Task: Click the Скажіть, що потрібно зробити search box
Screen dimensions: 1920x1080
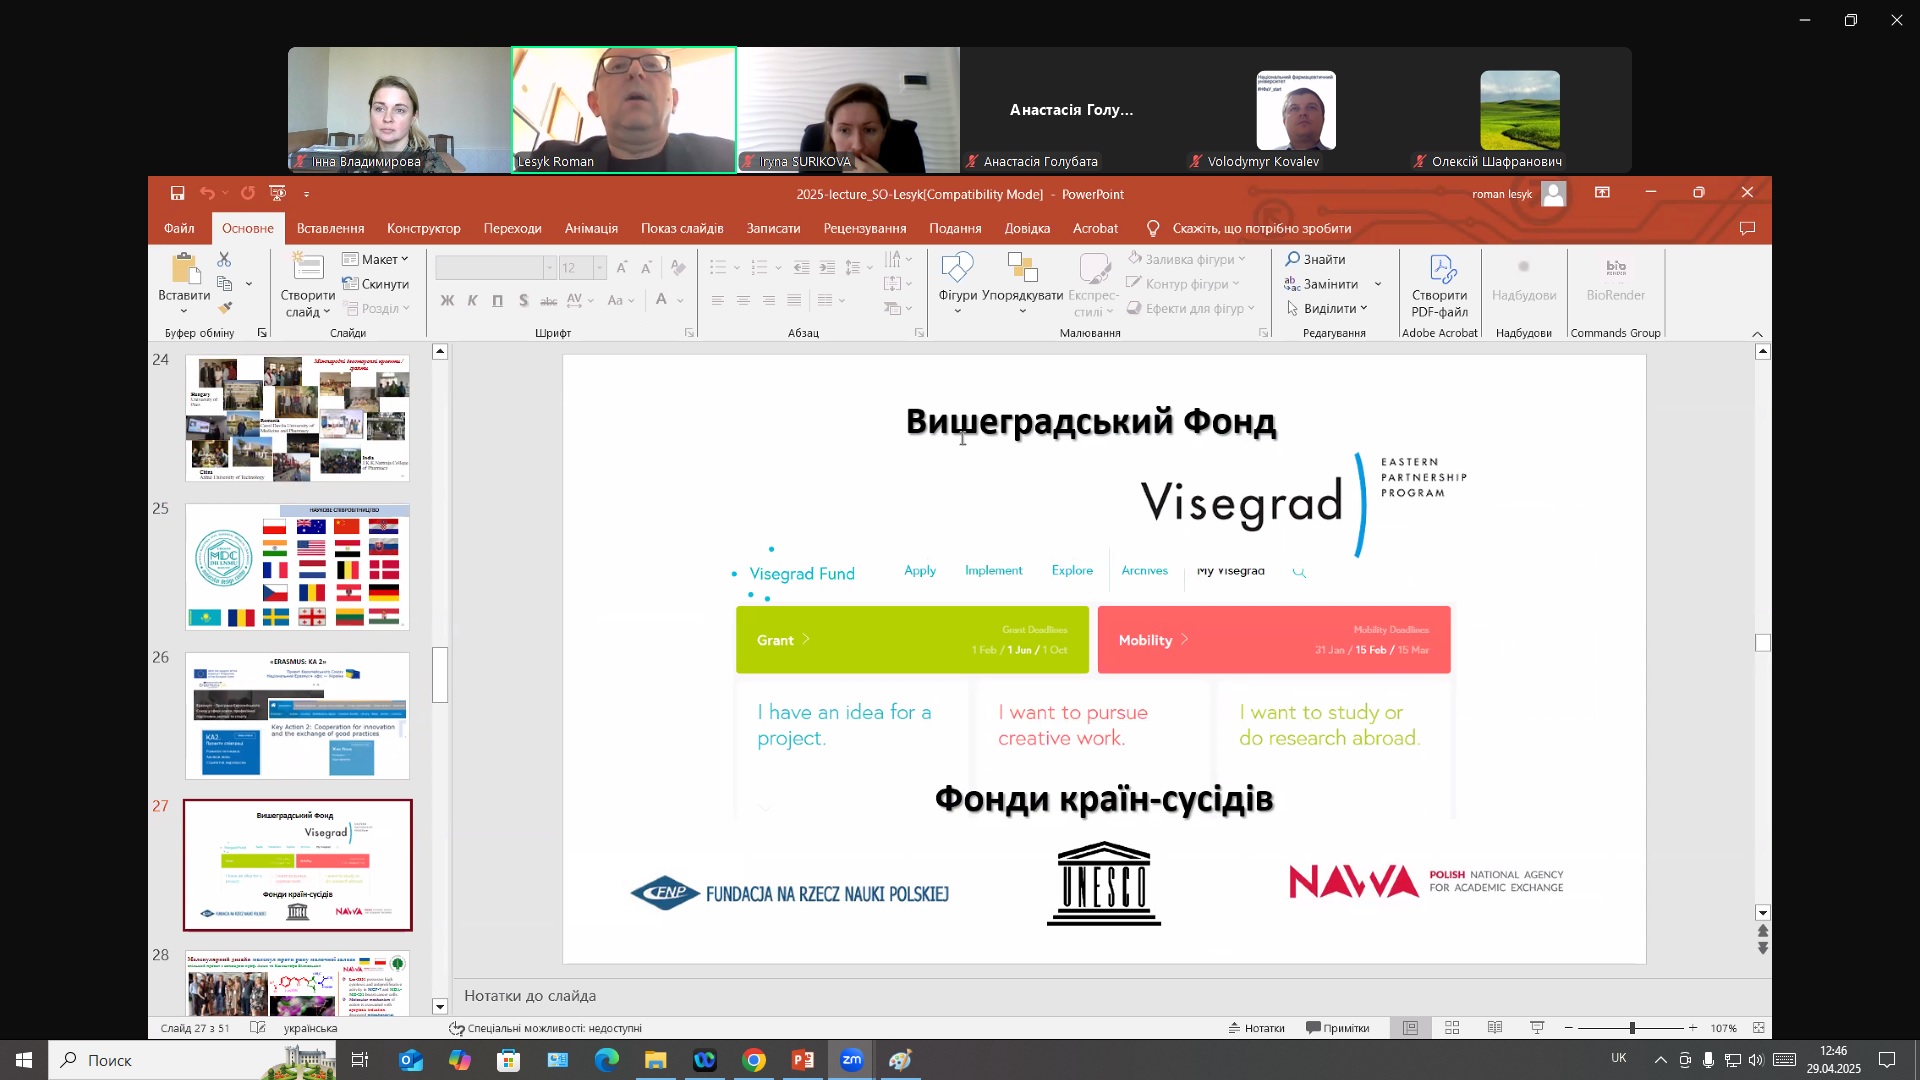Action: 1261,228
